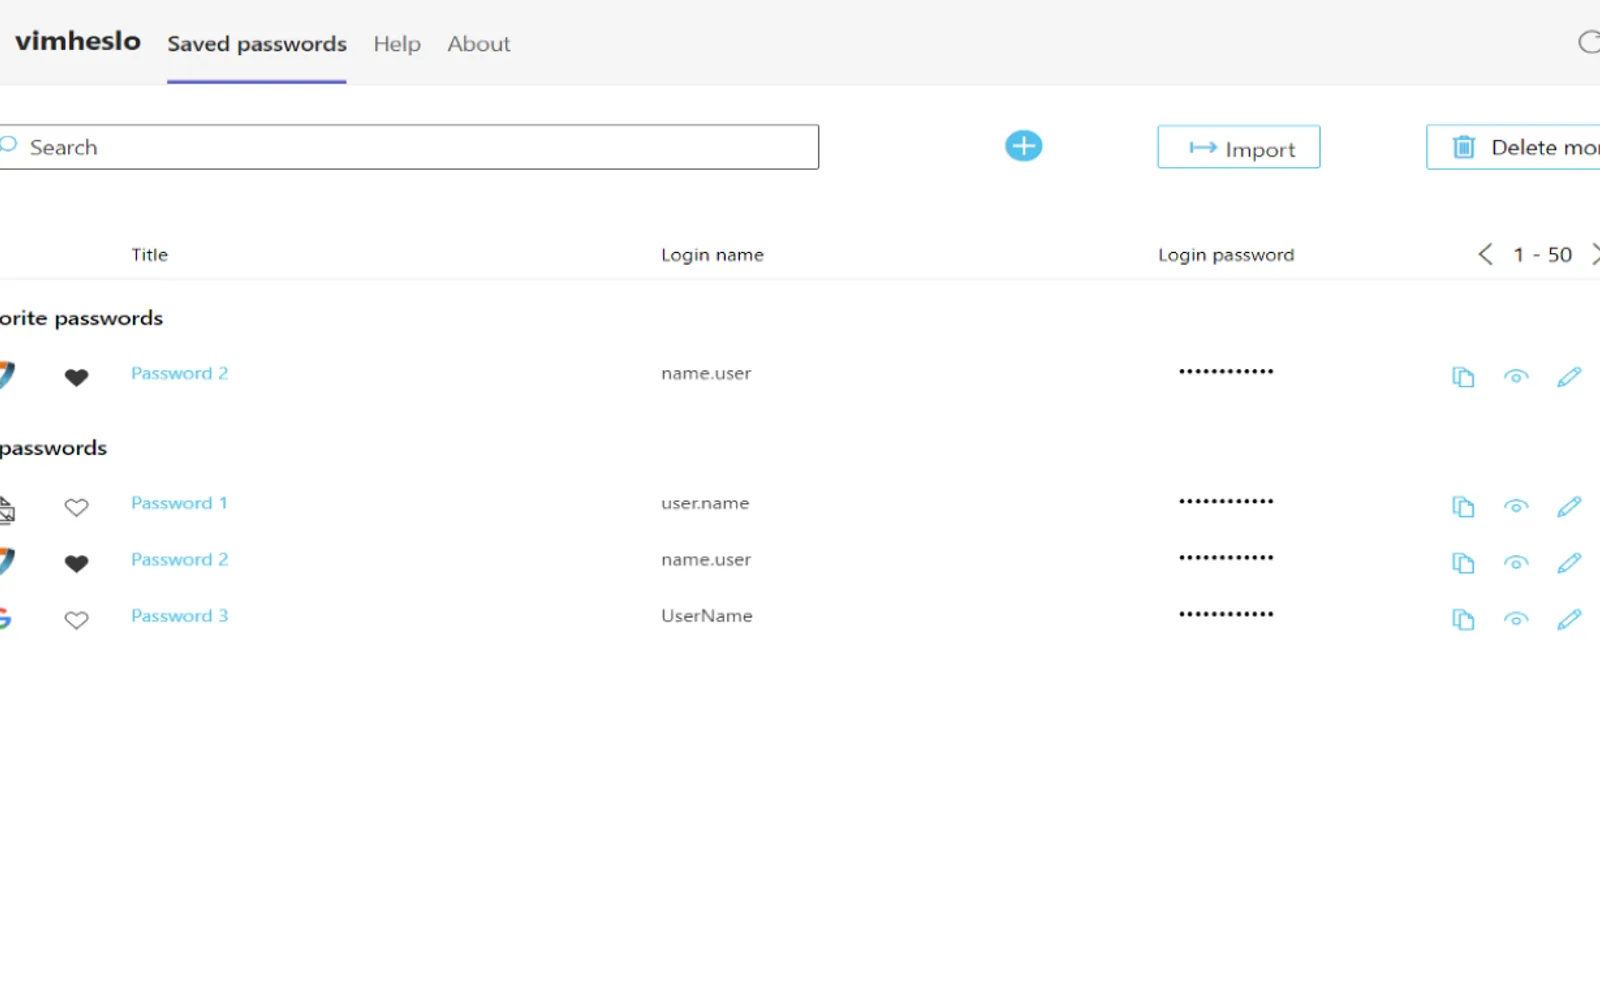The height and width of the screenshot is (1000, 1600).
Task: Copy password for Password 3
Action: click(x=1463, y=620)
